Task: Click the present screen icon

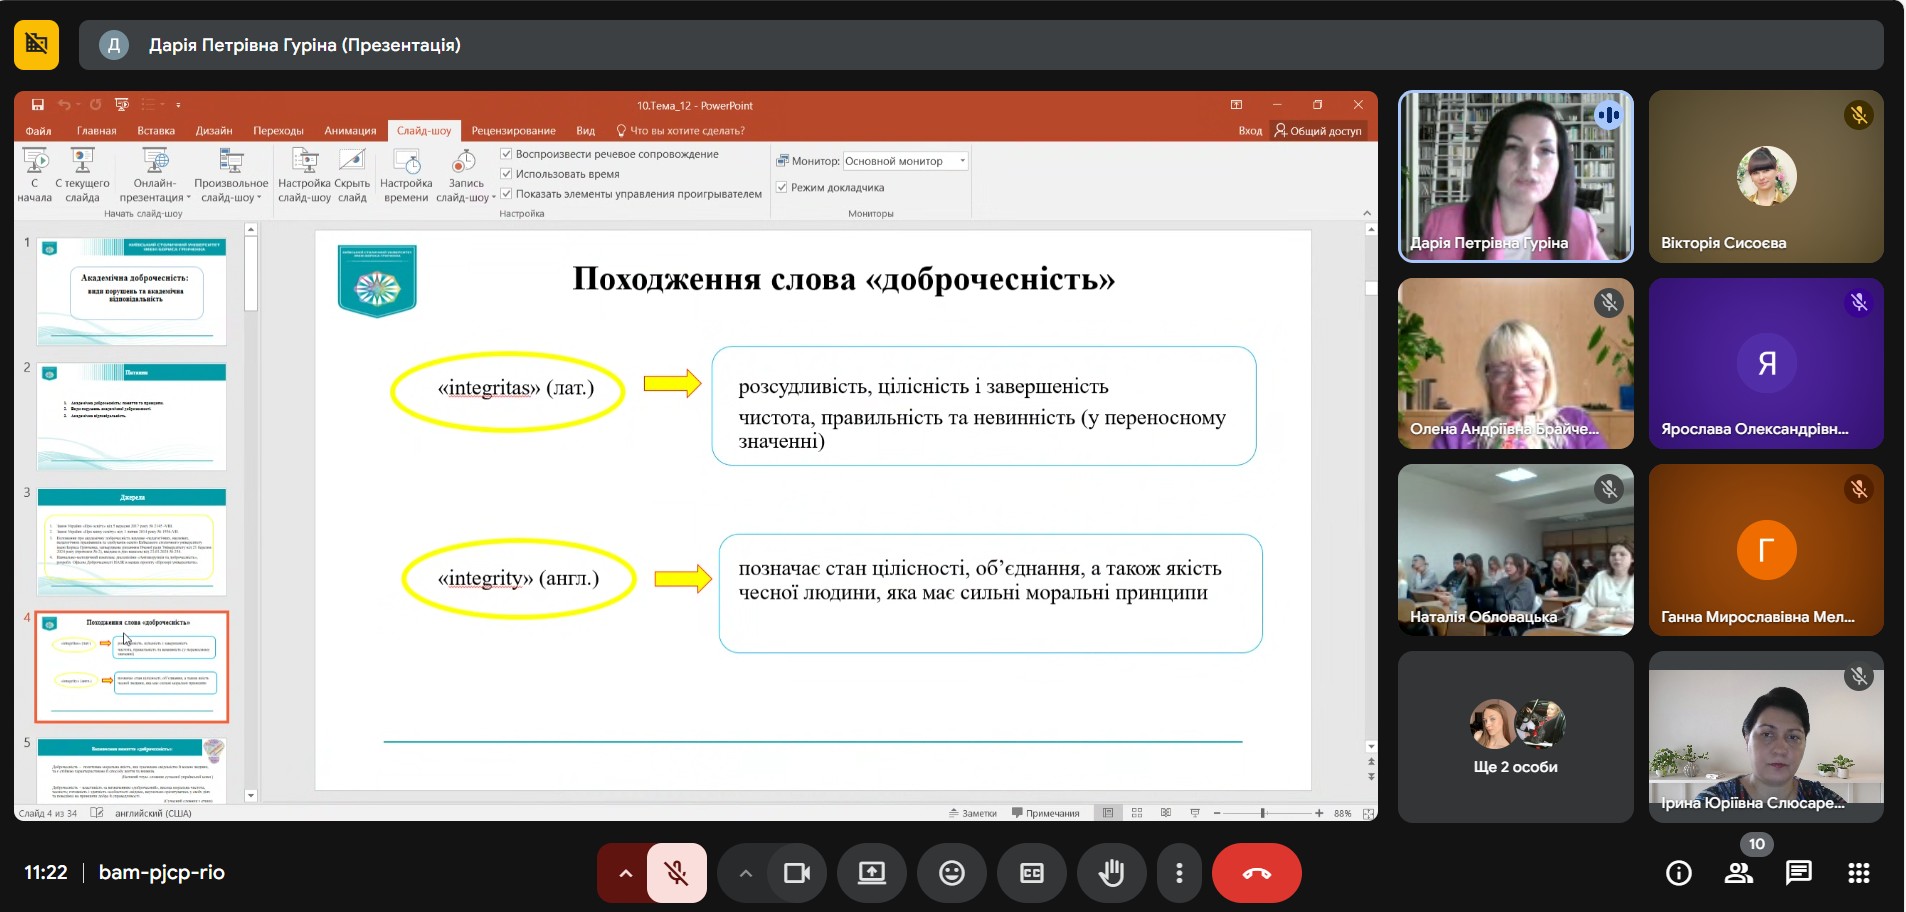Action: tap(871, 873)
